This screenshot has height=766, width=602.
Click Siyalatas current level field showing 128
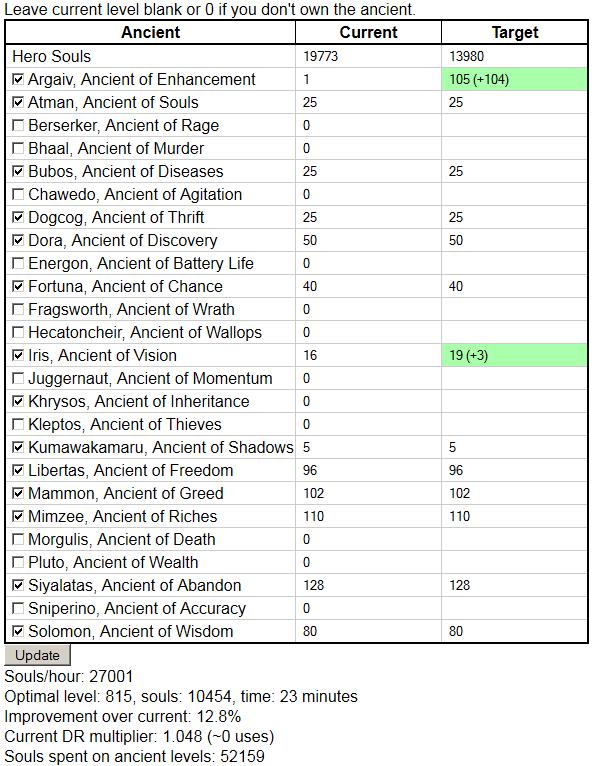368,585
